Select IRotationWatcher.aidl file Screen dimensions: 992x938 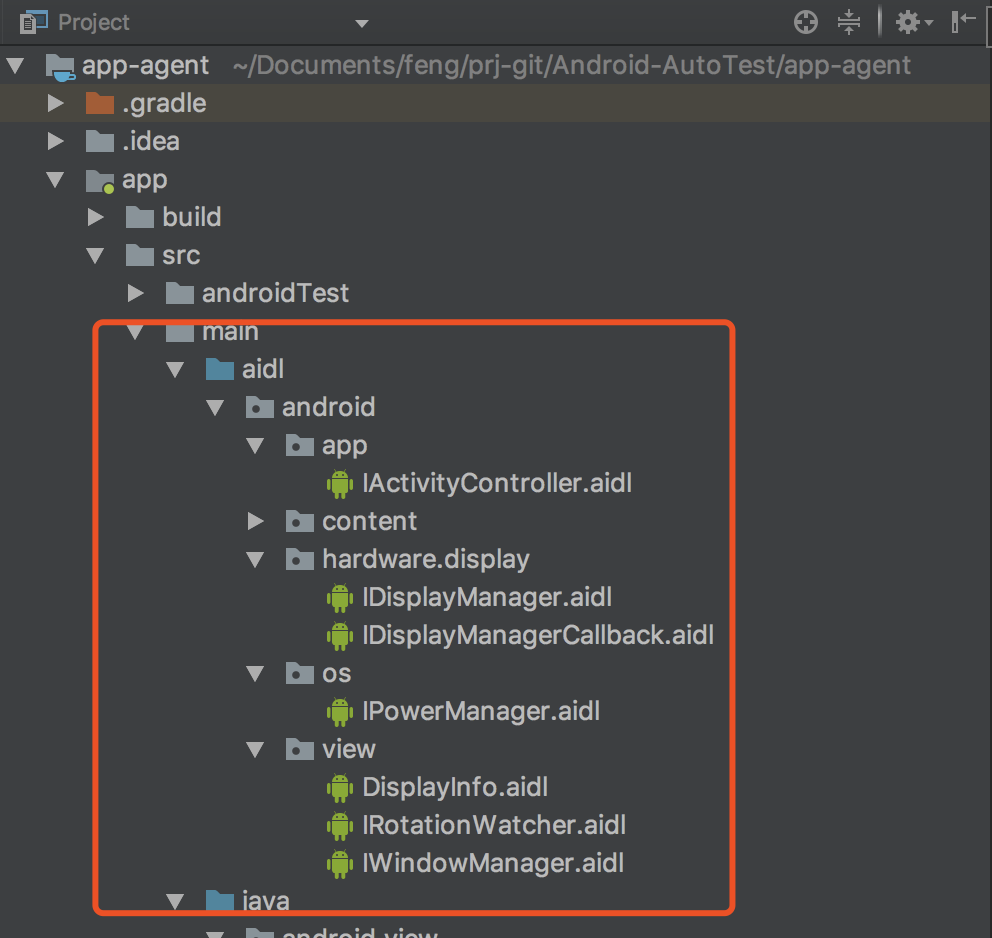tap(494, 826)
